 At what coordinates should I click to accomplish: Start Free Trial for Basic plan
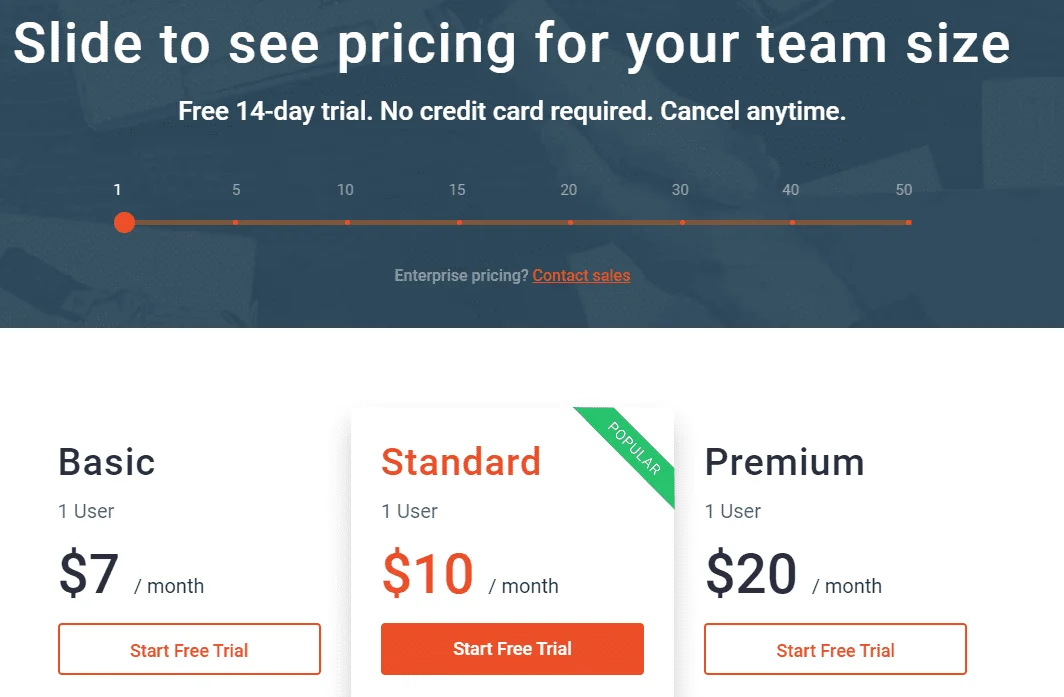pos(189,650)
